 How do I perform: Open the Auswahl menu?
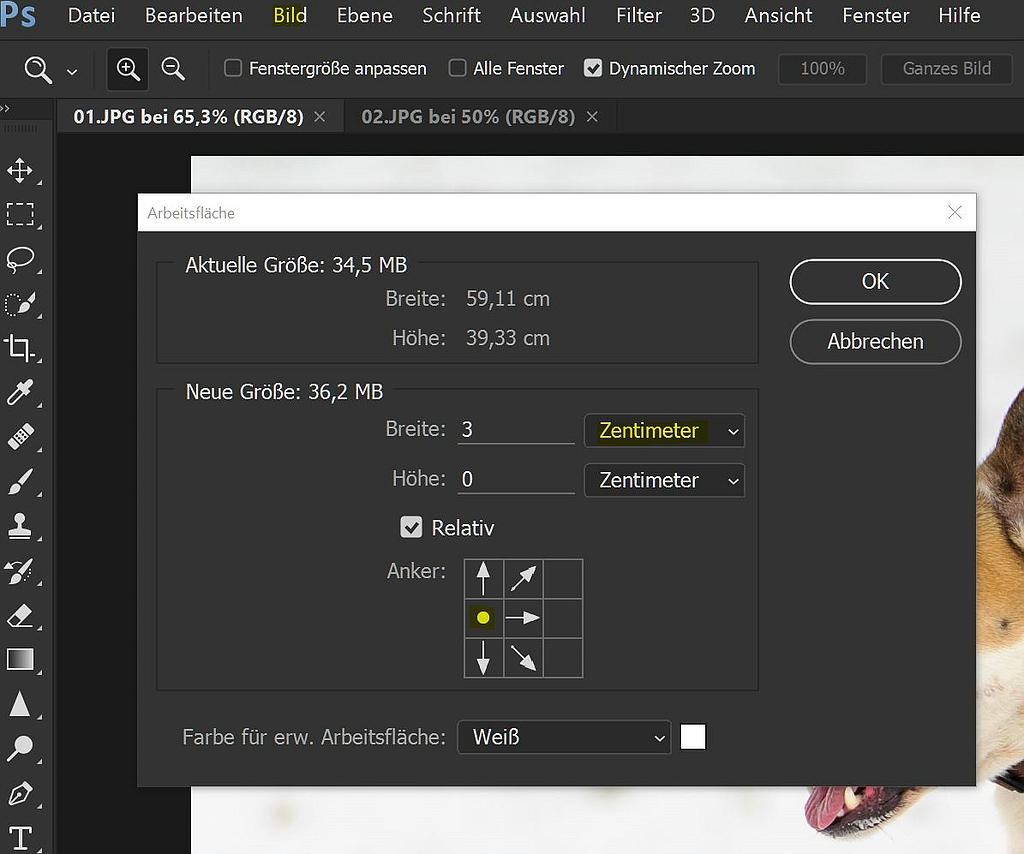point(548,15)
